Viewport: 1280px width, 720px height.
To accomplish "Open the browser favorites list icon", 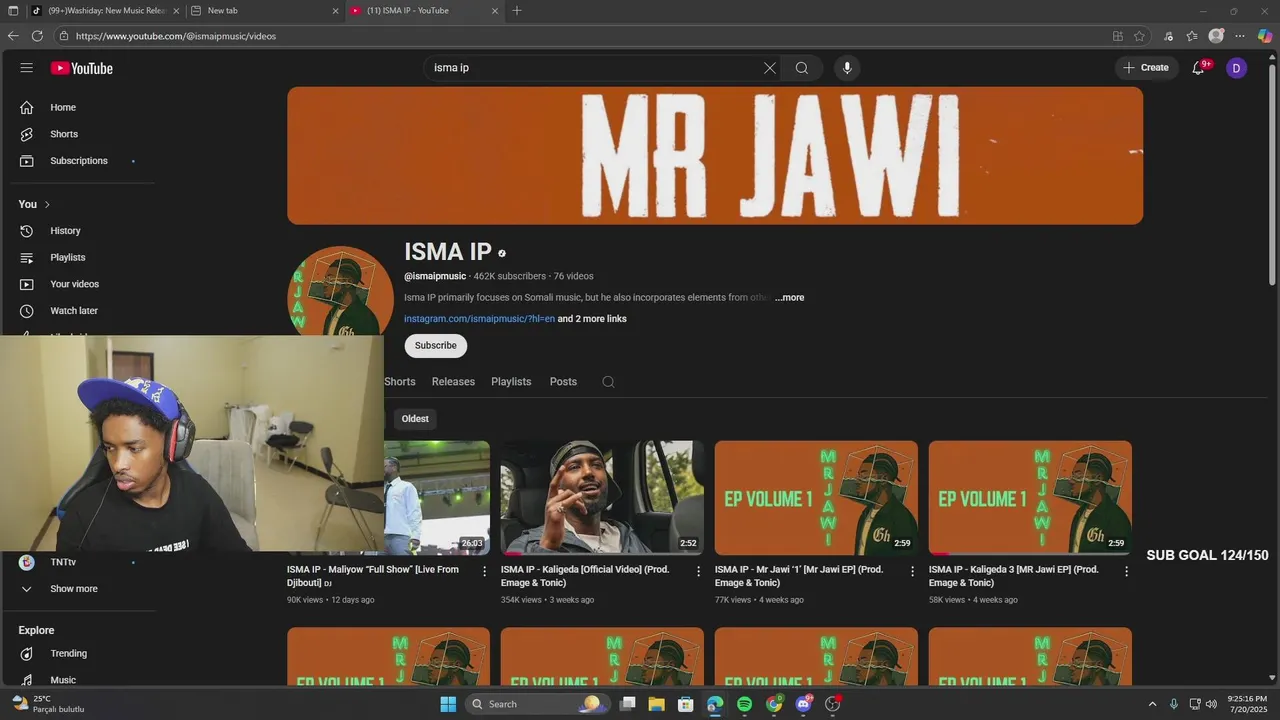I will pyautogui.click(x=1192, y=36).
